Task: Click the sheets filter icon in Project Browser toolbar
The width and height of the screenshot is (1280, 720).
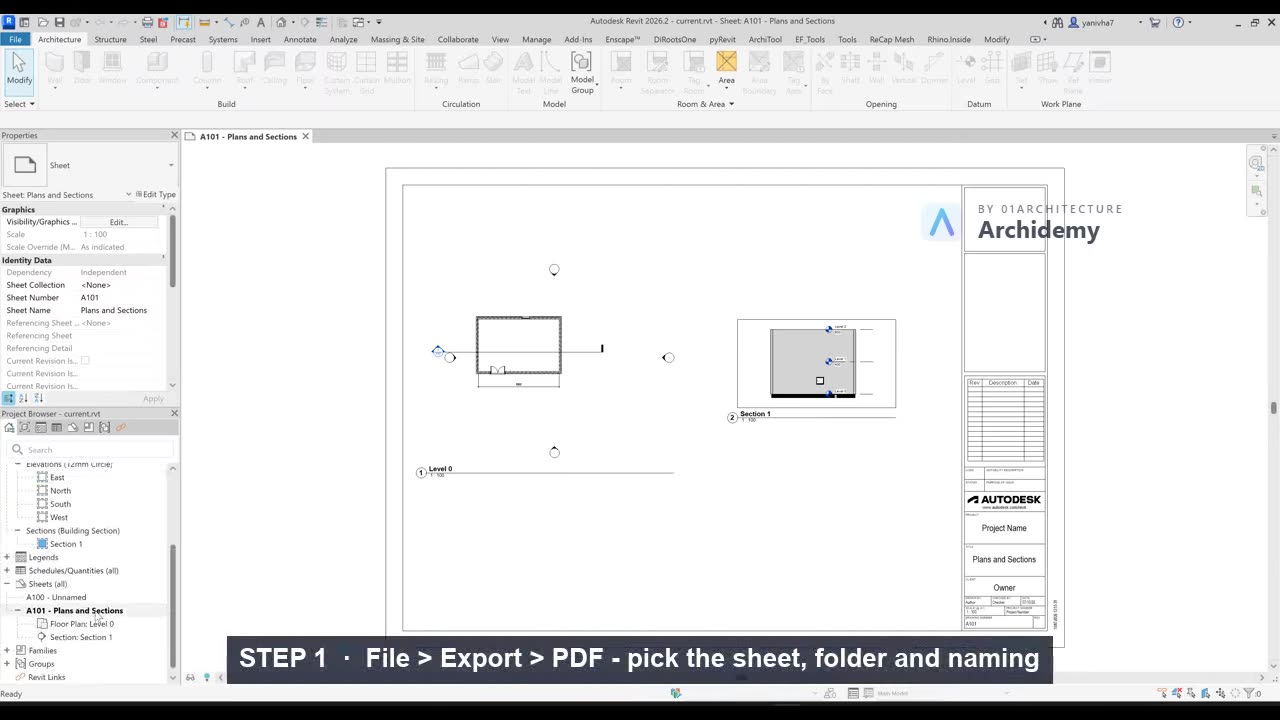Action: coord(73,427)
